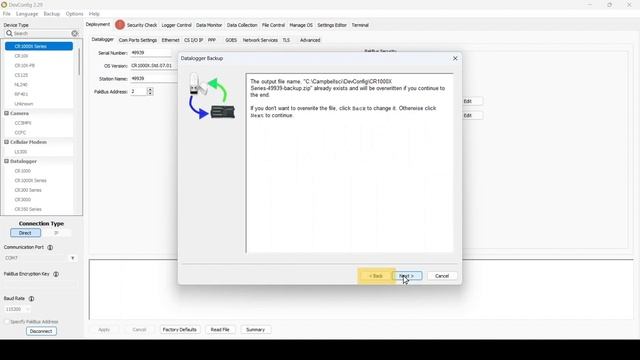
Task: Open the Advanced sub-tab
Action: point(310,40)
